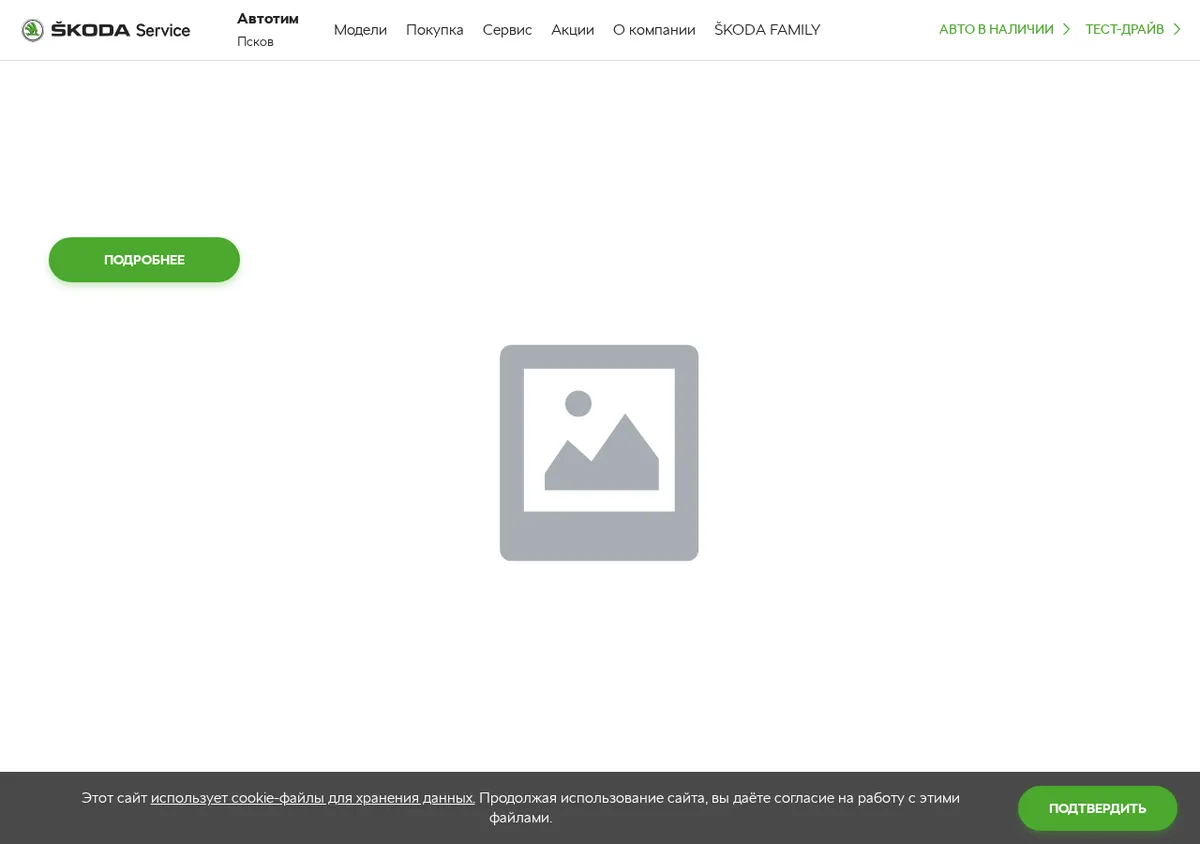Image resolution: width=1200 pixels, height=844 pixels.
Task: Select the Автотим dealer name
Action: (268, 19)
